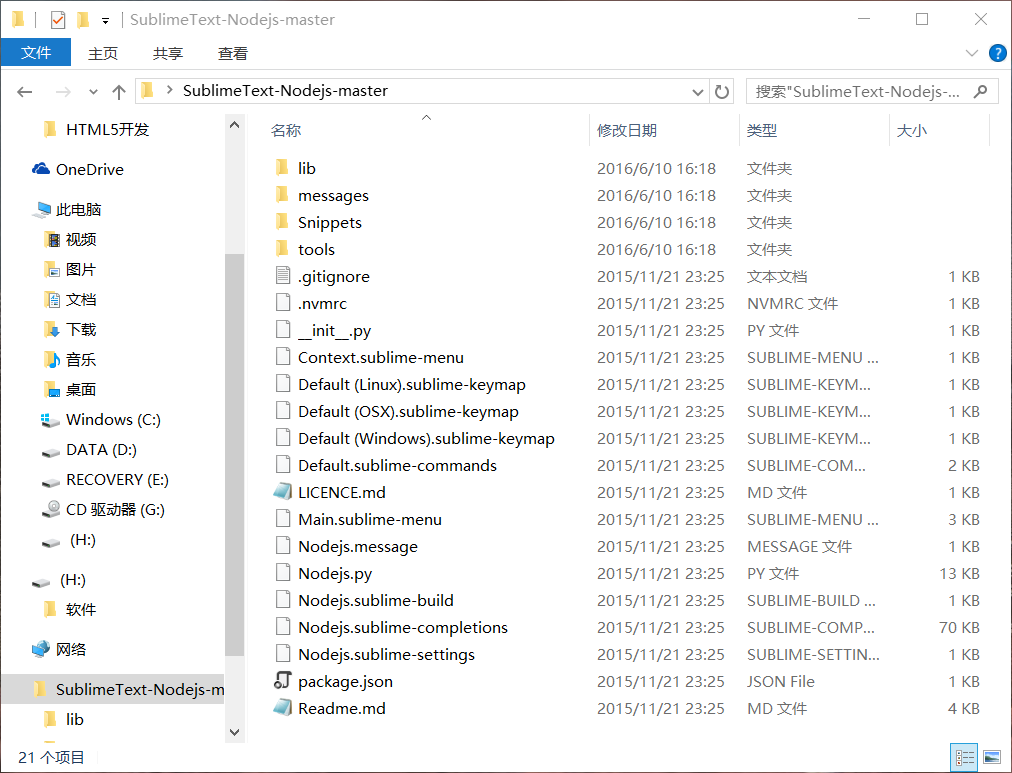The width and height of the screenshot is (1012, 773).
Task: Click the sidebar vertical scrollbar thumb
Action: click(234, 454)
